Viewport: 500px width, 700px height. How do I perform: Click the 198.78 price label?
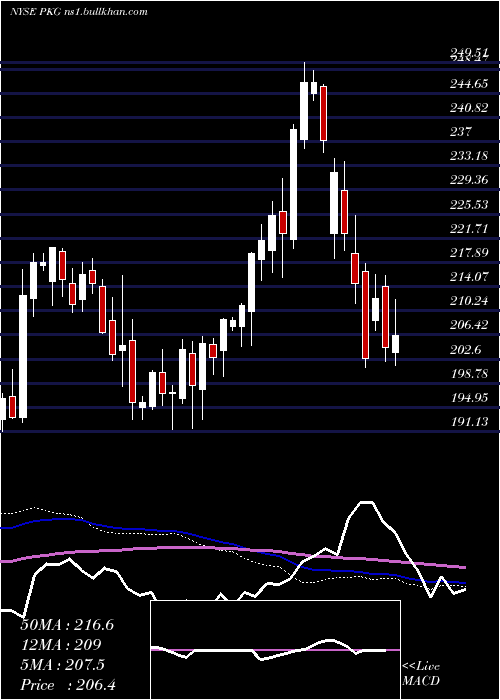(469, 374)
